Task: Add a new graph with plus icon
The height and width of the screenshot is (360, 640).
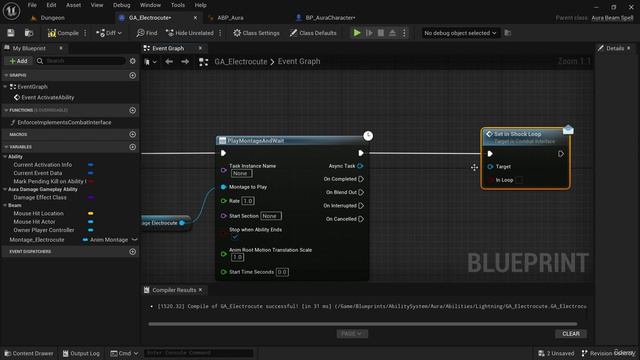Action: click(132, 75)
